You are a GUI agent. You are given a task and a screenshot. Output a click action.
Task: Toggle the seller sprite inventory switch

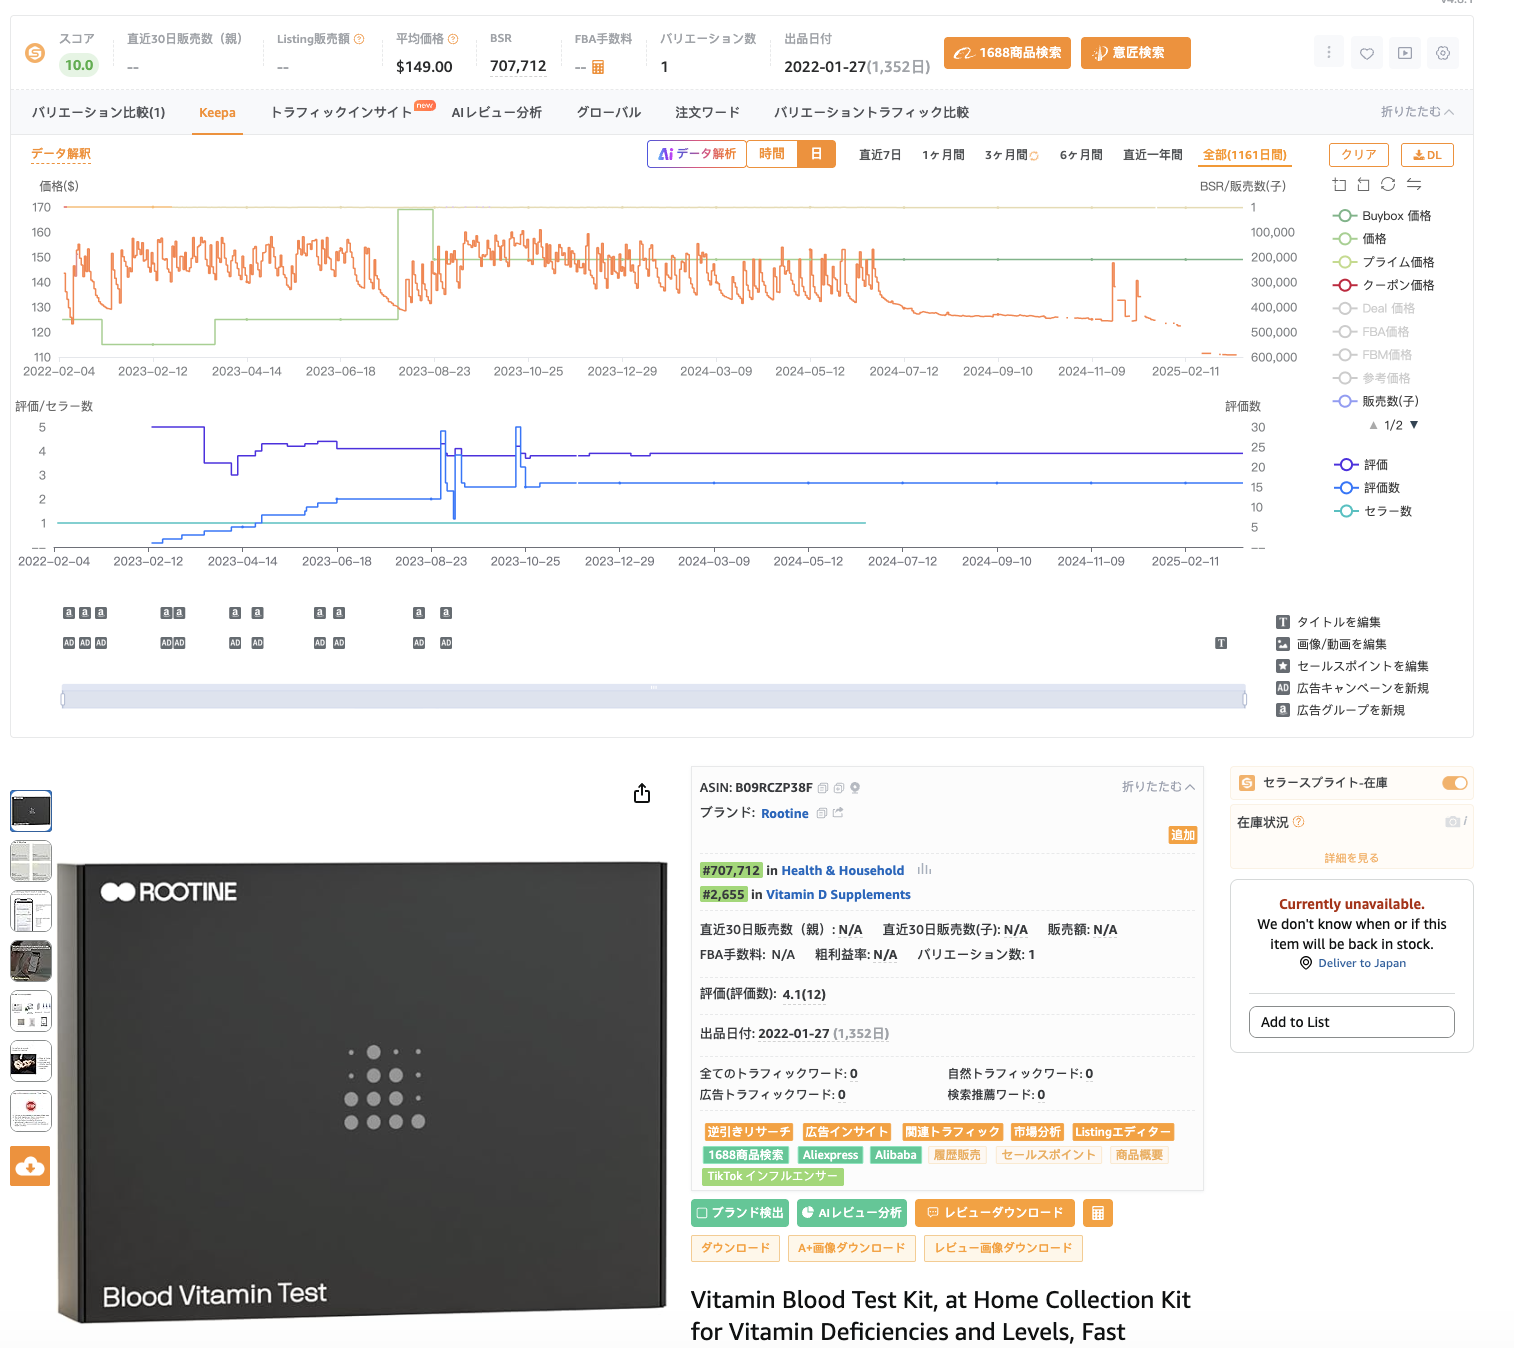coord(1454,783)
